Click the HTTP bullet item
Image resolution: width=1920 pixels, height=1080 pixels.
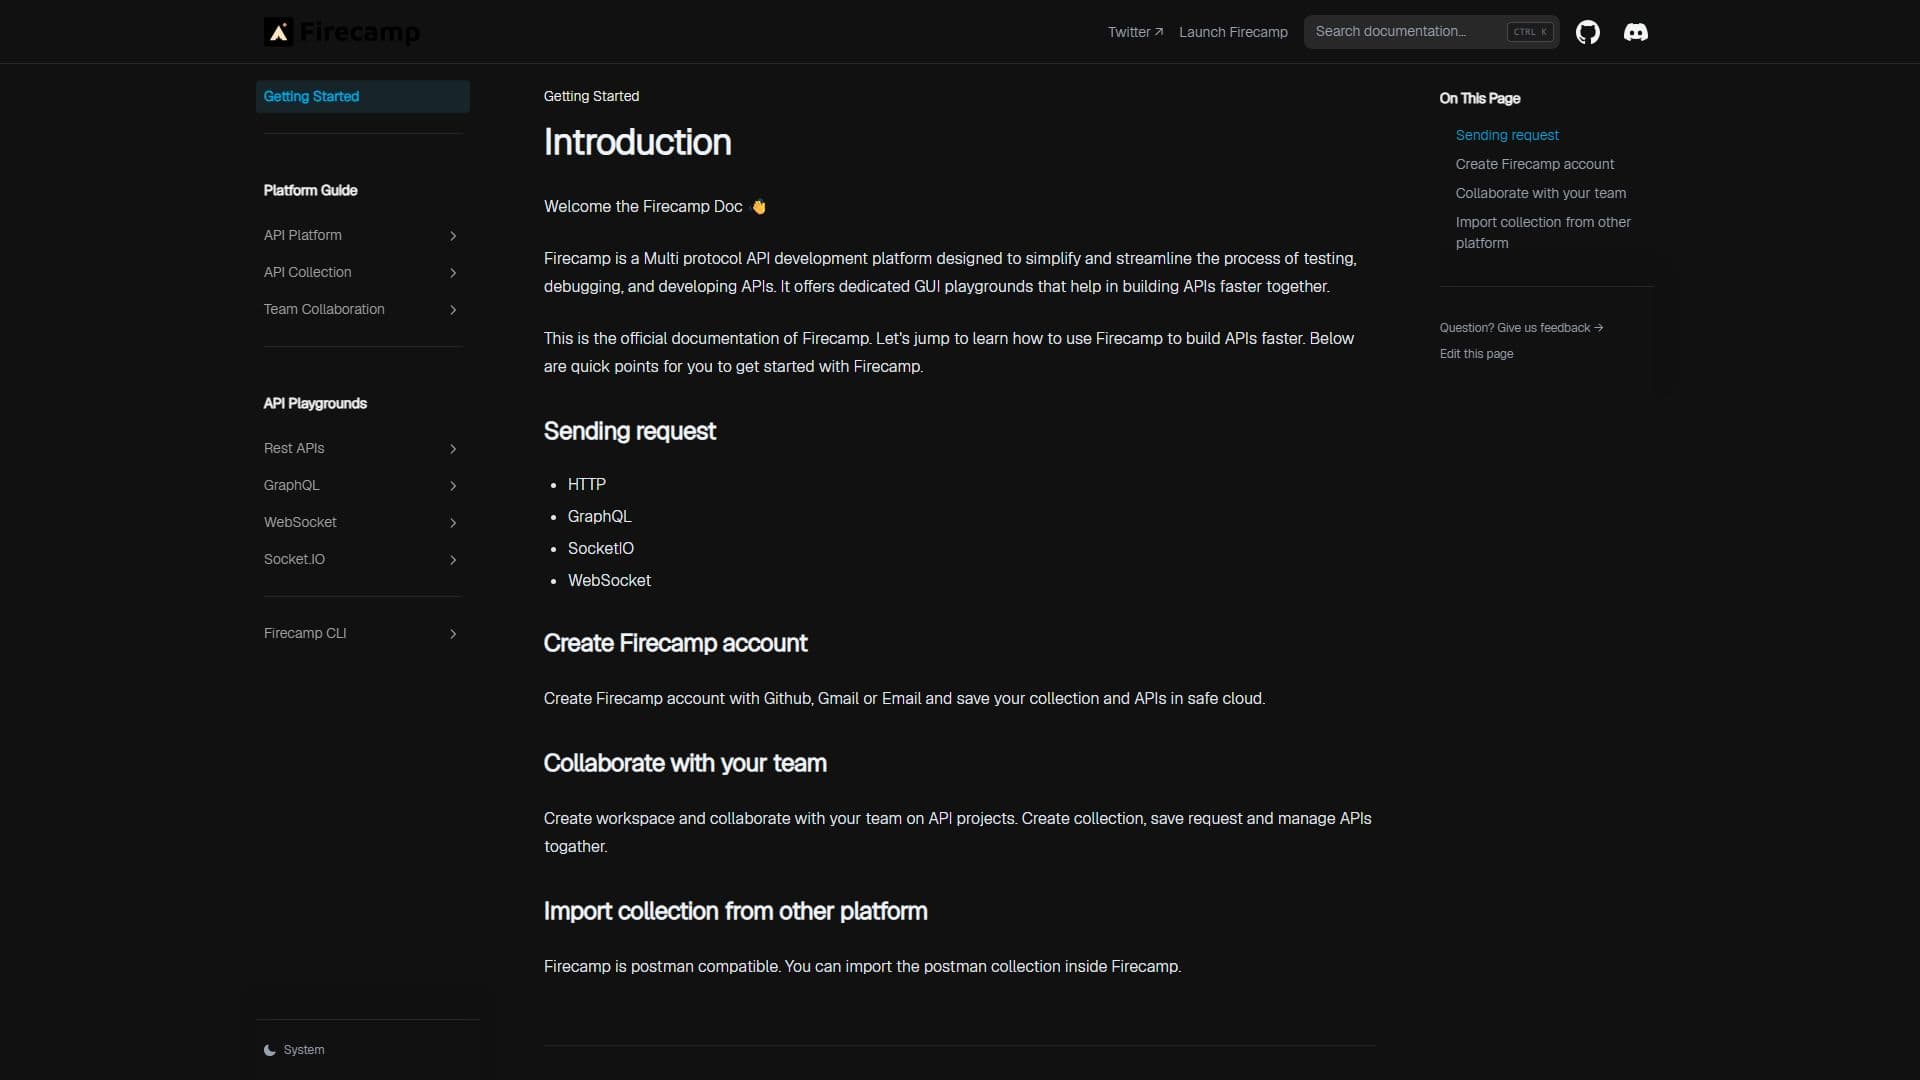coord(587,484)
